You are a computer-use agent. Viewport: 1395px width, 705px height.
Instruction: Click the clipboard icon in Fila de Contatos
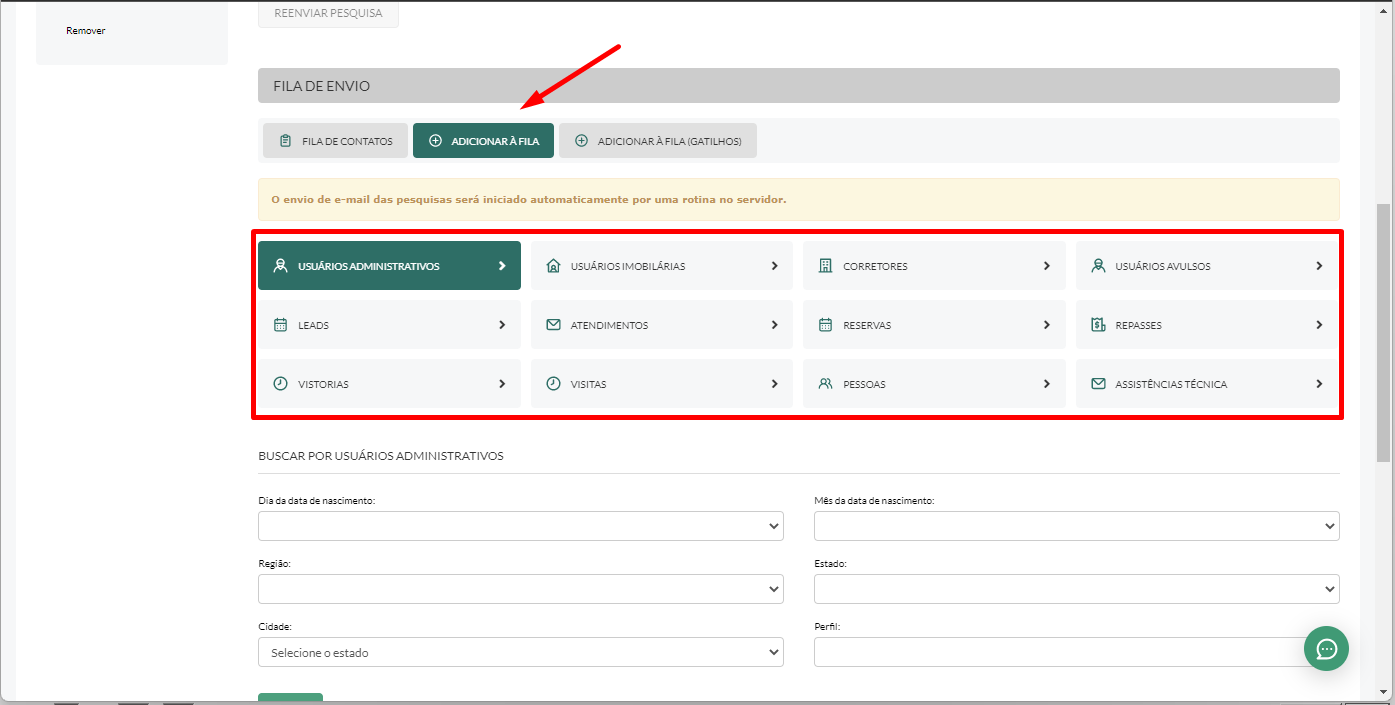(x=285, y=141)
